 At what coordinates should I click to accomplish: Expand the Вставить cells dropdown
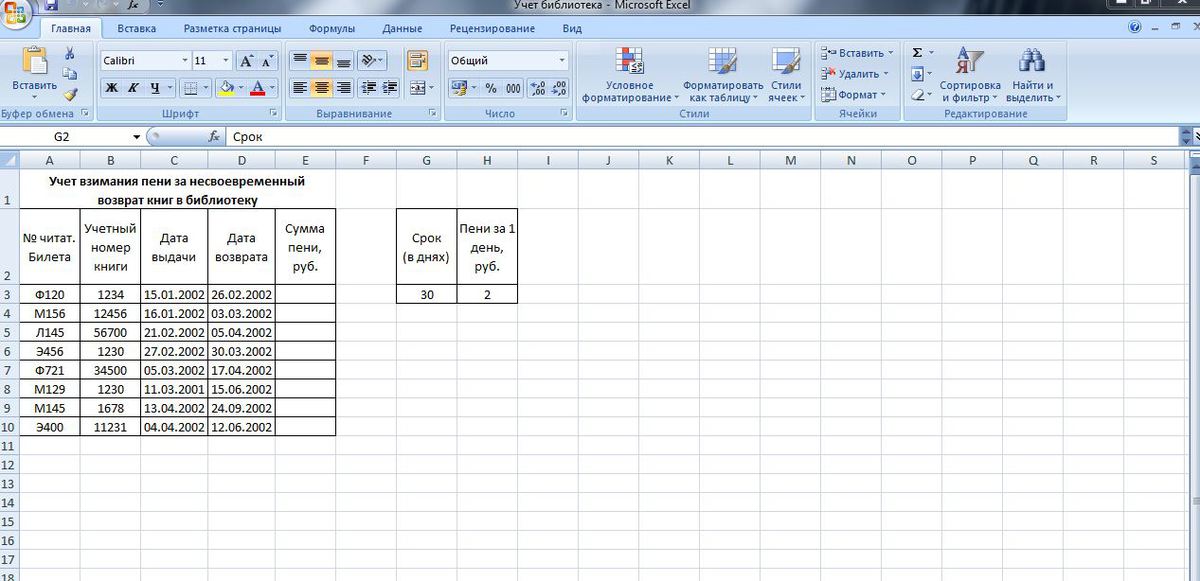pyautogui.click(x=889, y=53)
